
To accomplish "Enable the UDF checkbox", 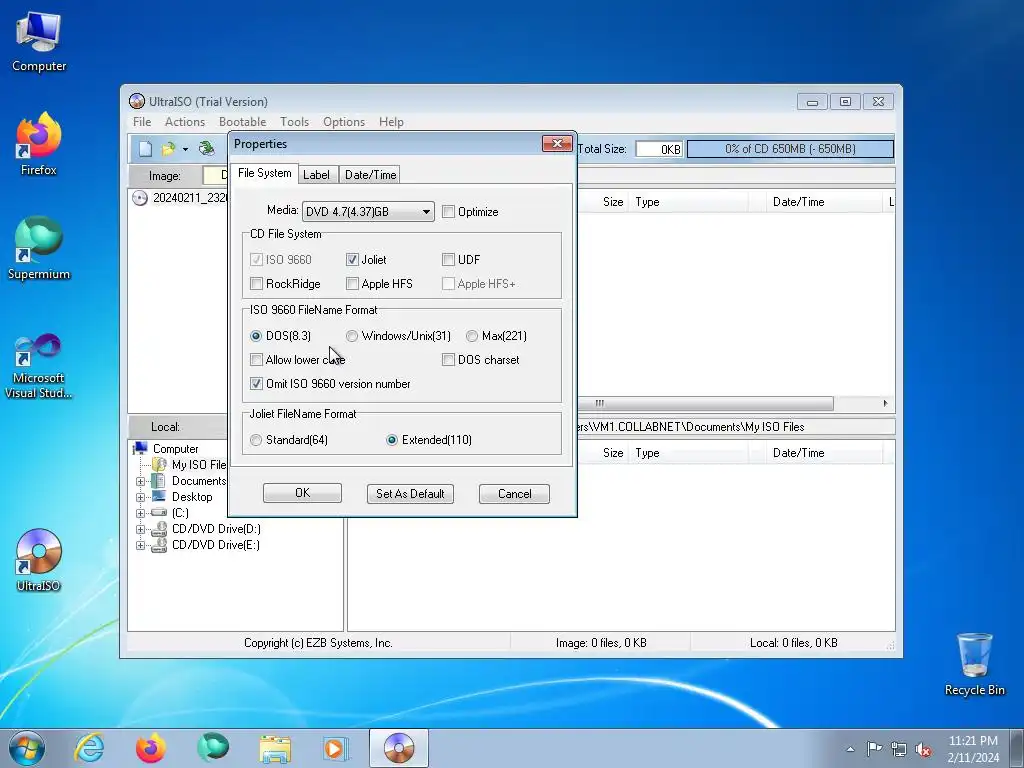I will [x=448, y=259].
